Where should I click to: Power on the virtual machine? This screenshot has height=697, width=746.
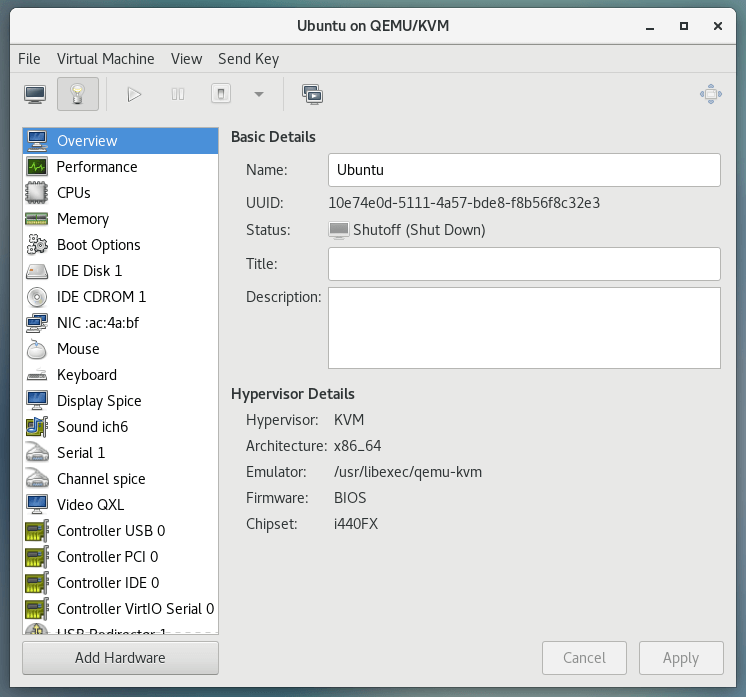[x=135, y=94]
